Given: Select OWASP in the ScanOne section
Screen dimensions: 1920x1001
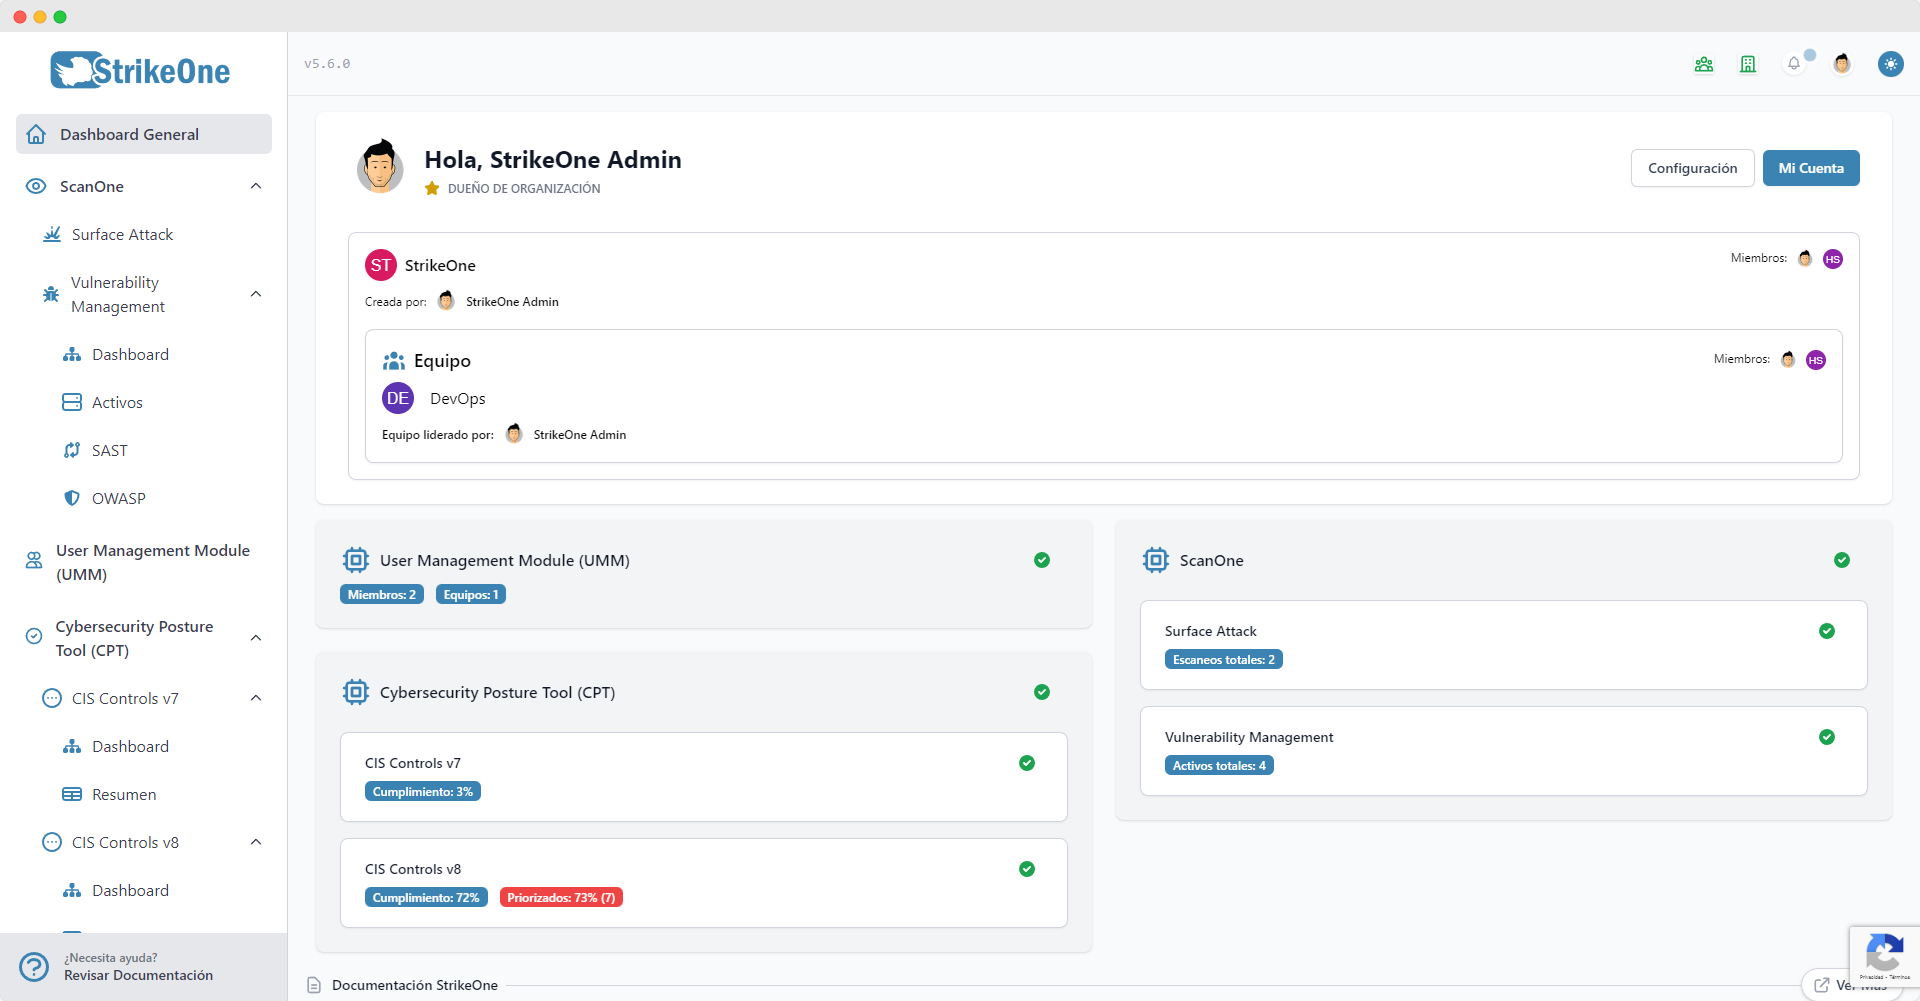Looking at the screenshot, I should 116,498.
